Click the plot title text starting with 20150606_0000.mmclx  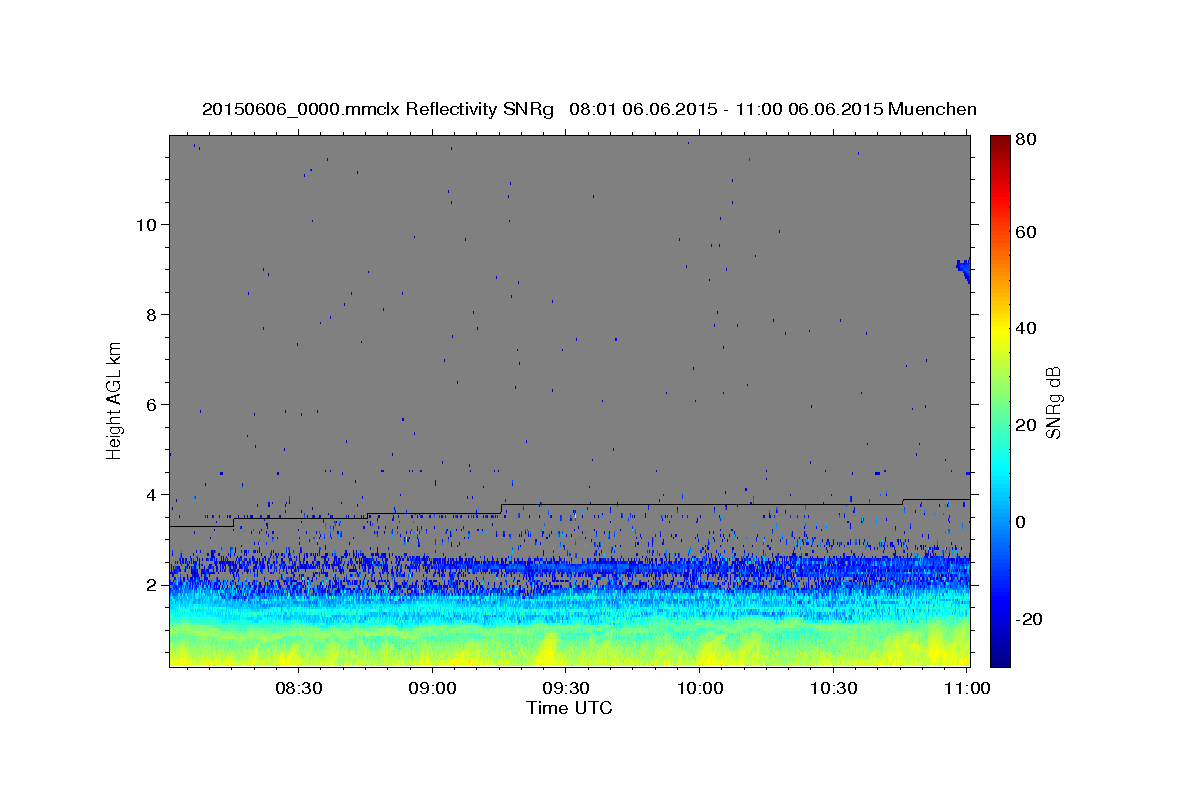click(589, 109)
